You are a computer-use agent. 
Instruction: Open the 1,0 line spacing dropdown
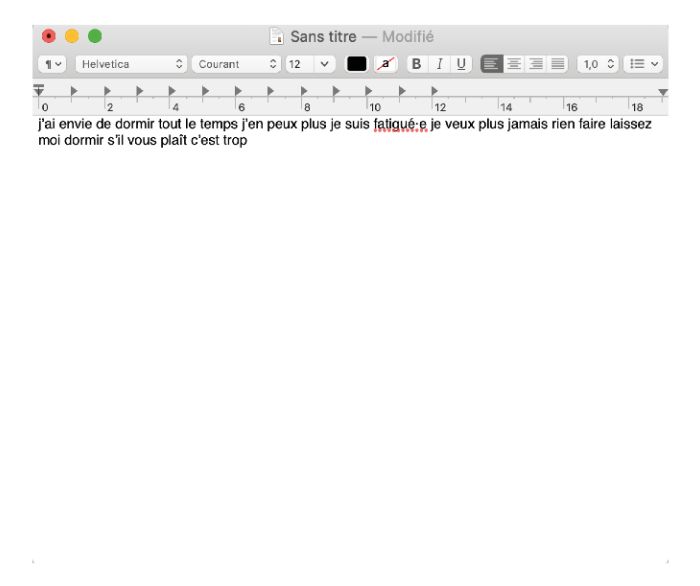click(598, 64)
